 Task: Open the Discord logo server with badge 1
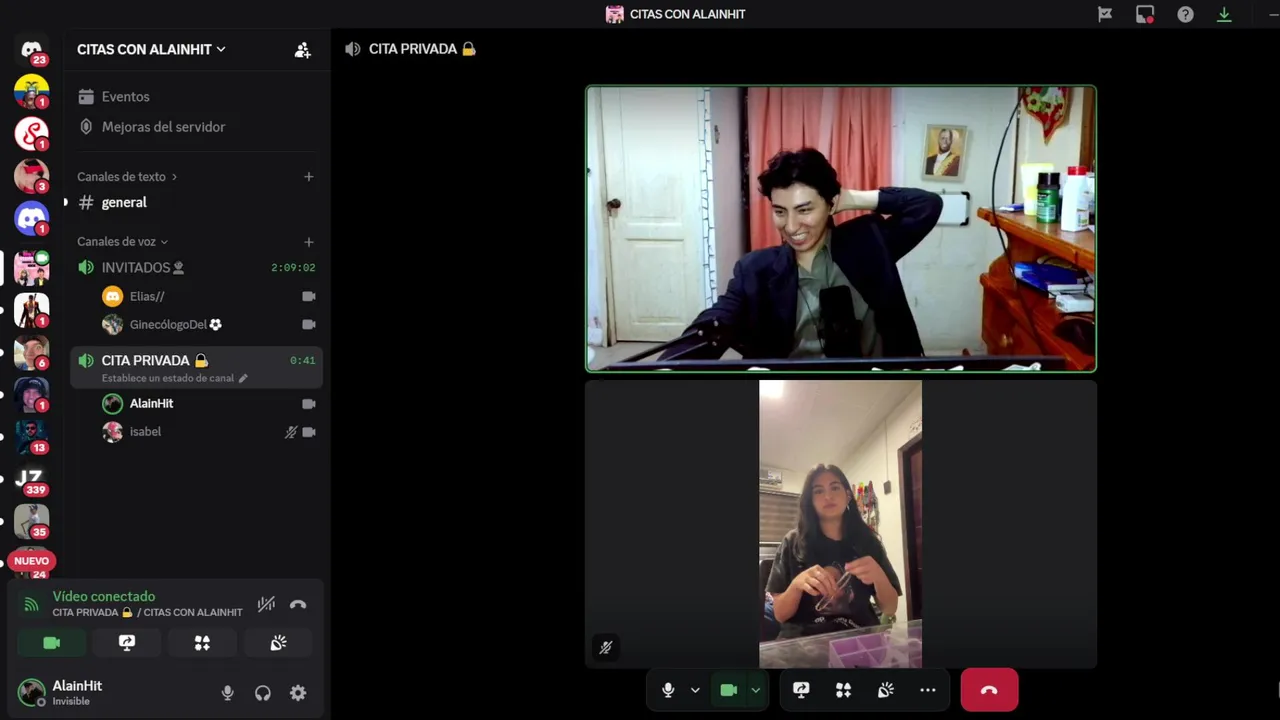pyautogui.click(x=31, y=218)
